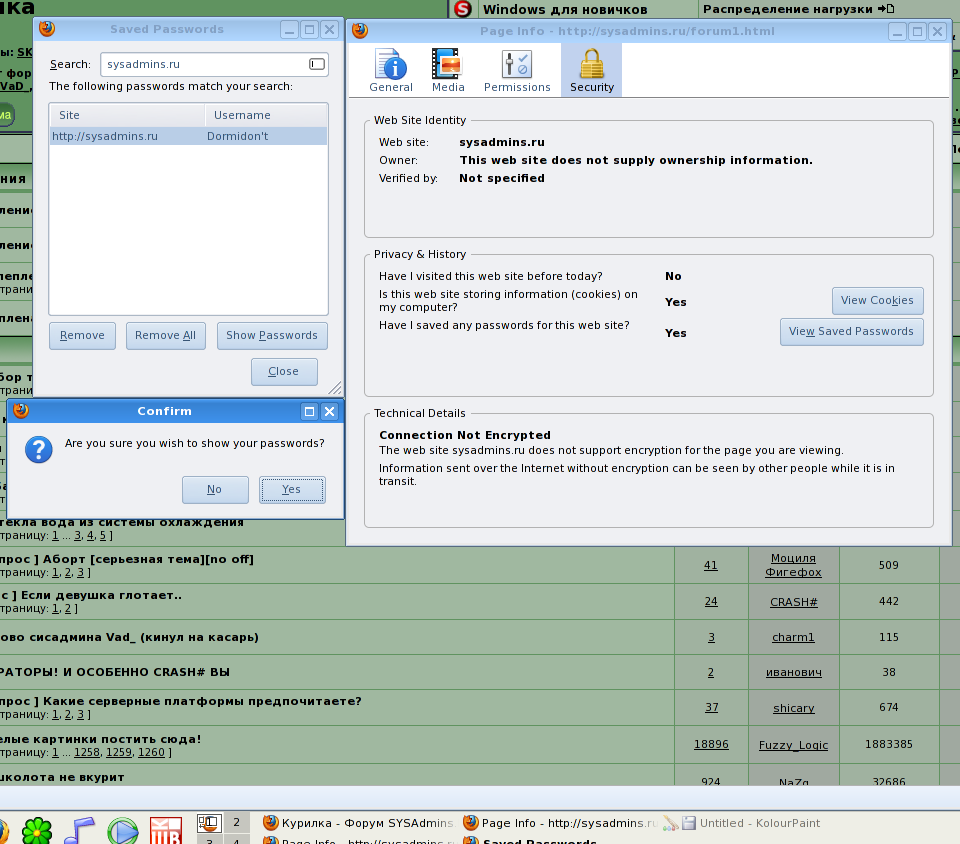Open thread 'Какие серверные платформы предпочитаете?'
The image size is (960, 844).
(202, 701)
